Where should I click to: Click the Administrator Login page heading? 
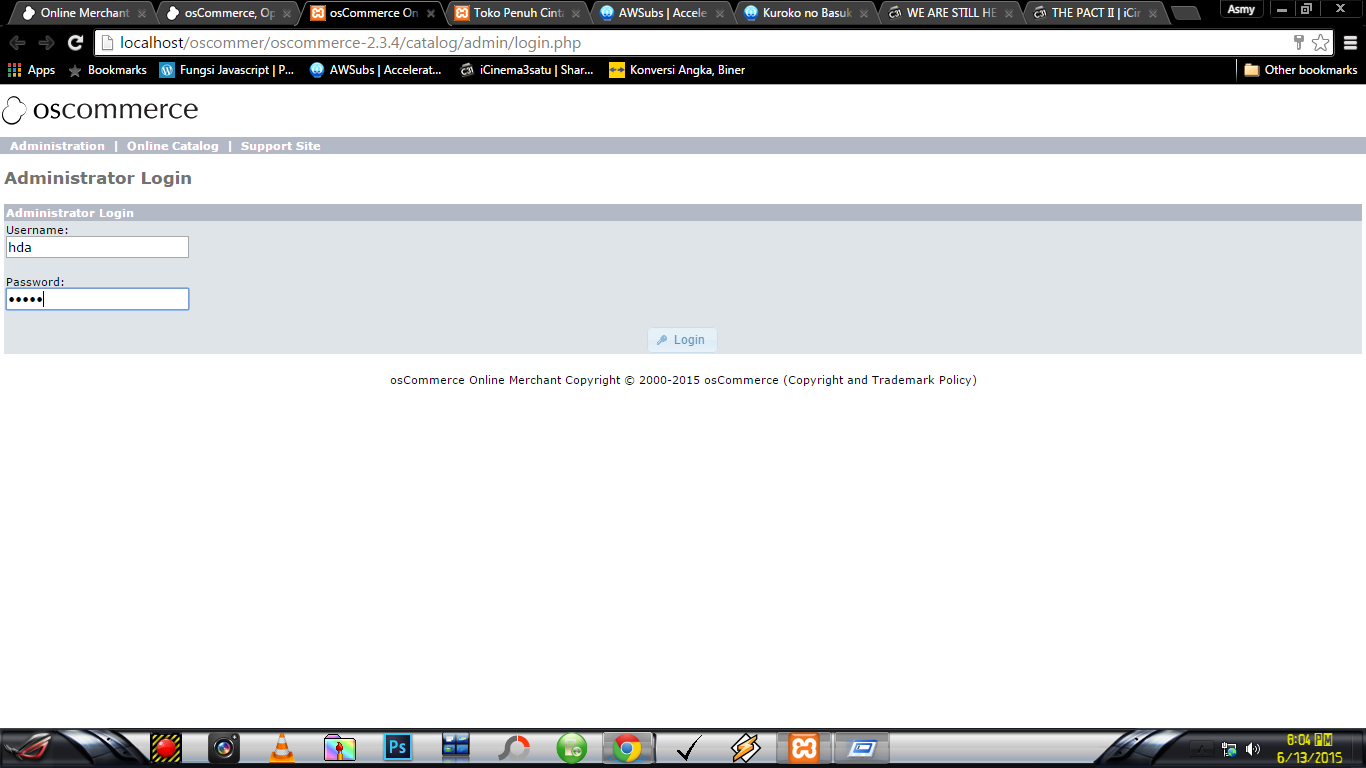pos(98,178)
